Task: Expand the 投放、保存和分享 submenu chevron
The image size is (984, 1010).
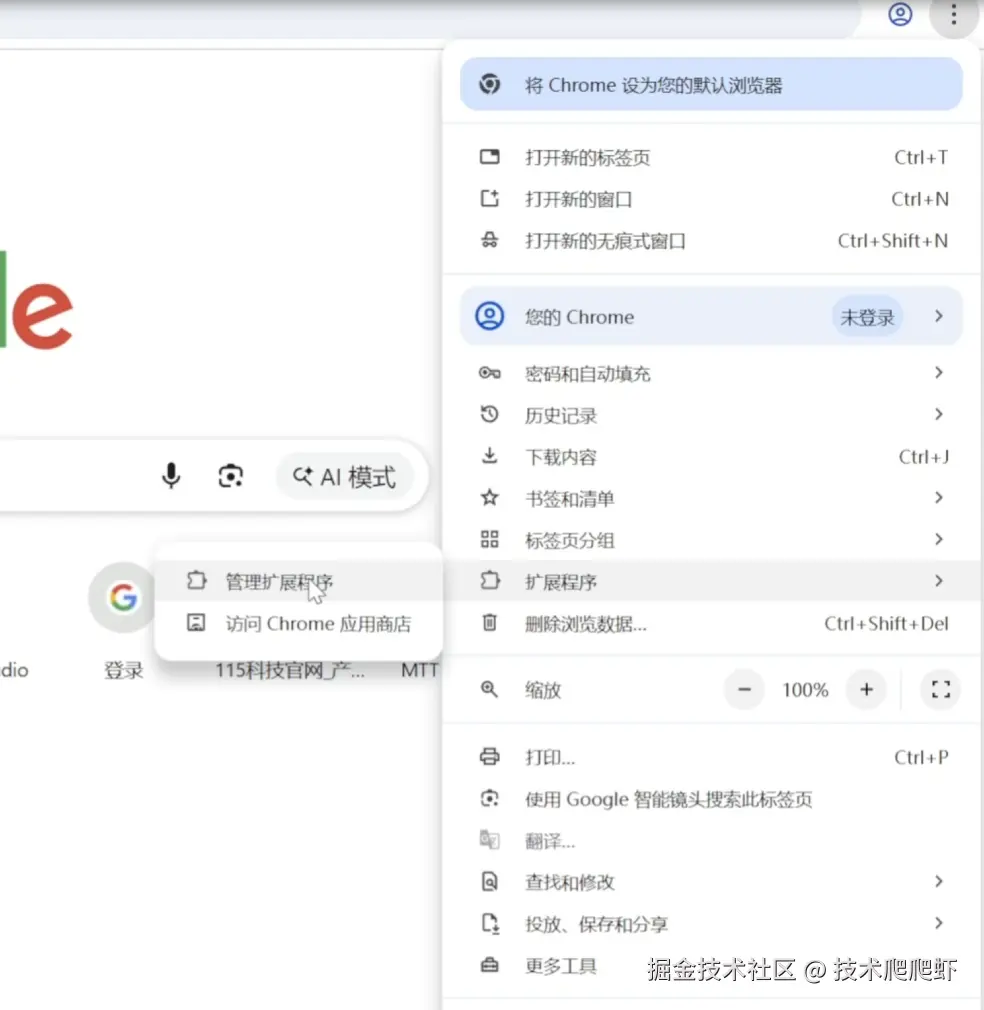Action: (939, 923)
